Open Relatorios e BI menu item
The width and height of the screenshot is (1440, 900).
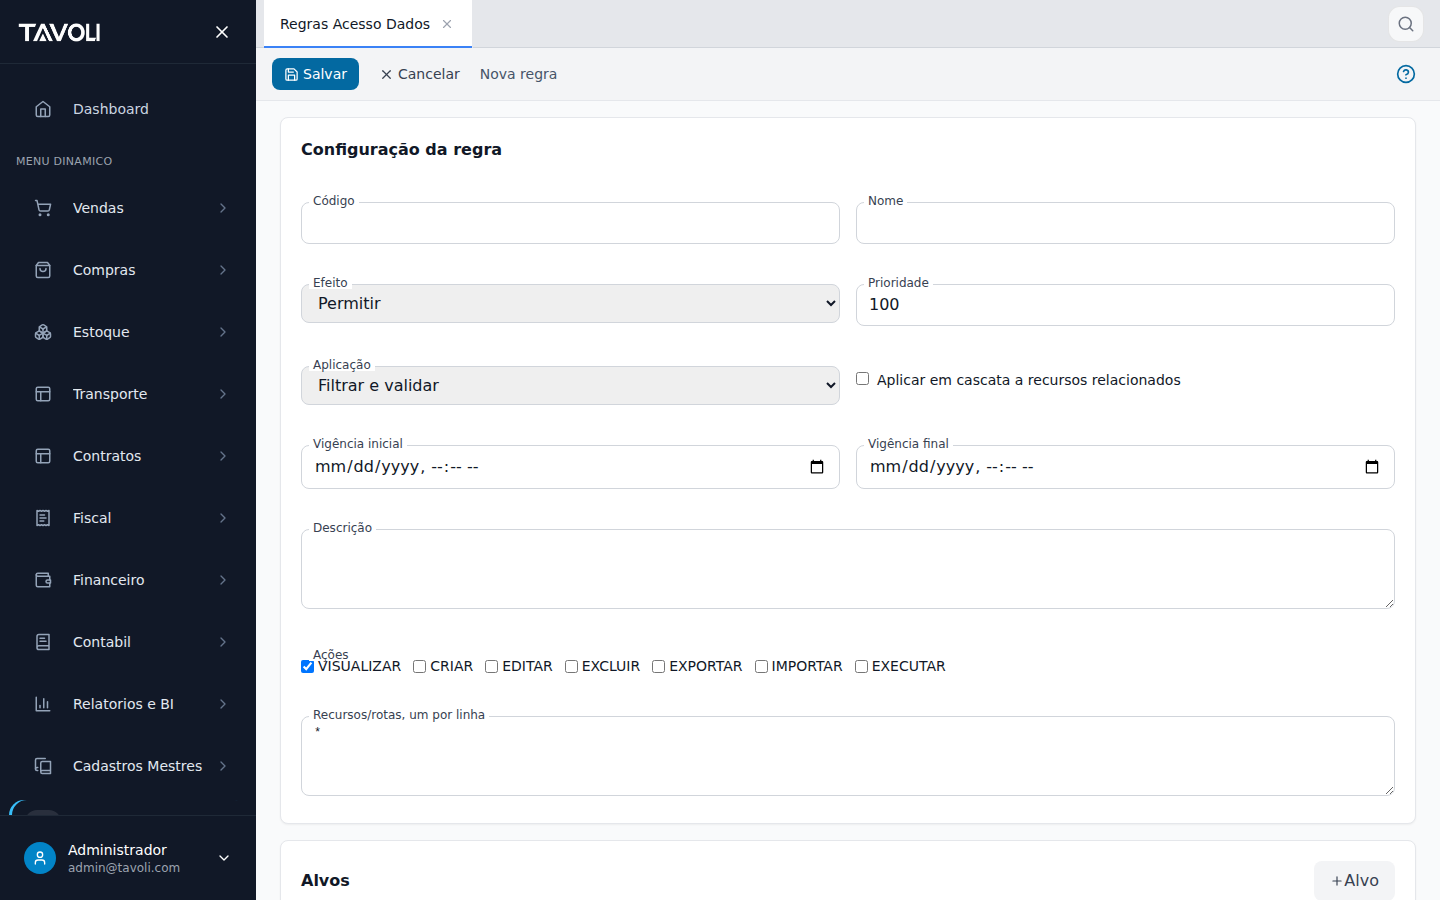(128, 704)
